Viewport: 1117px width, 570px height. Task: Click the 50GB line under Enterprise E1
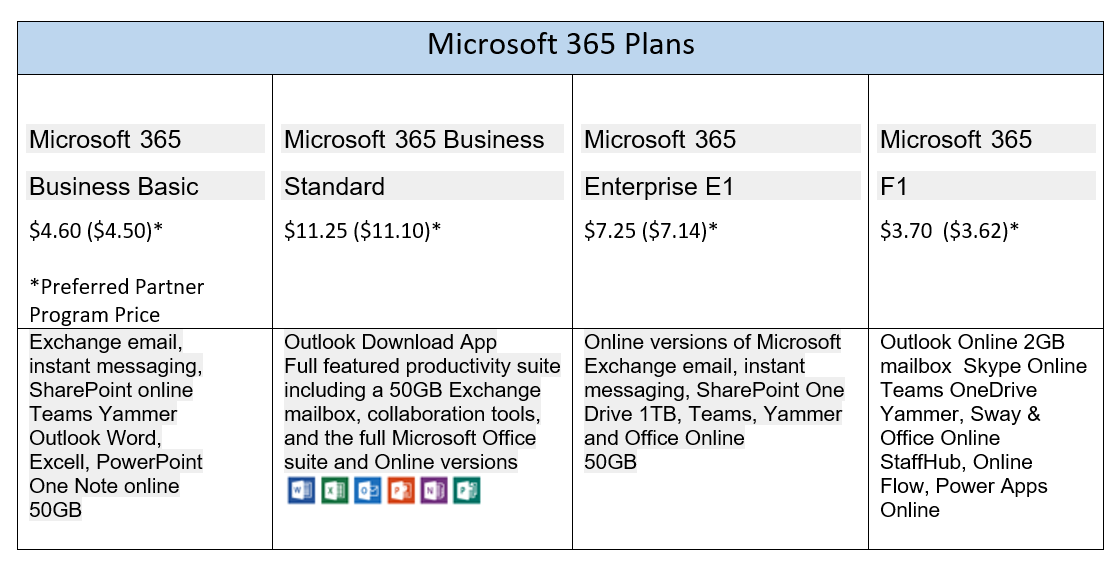(611, 462)
